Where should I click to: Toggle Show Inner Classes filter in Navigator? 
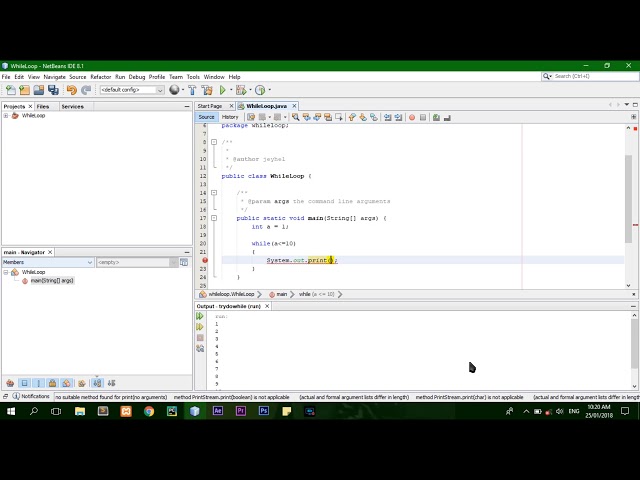tap(67, 383)
